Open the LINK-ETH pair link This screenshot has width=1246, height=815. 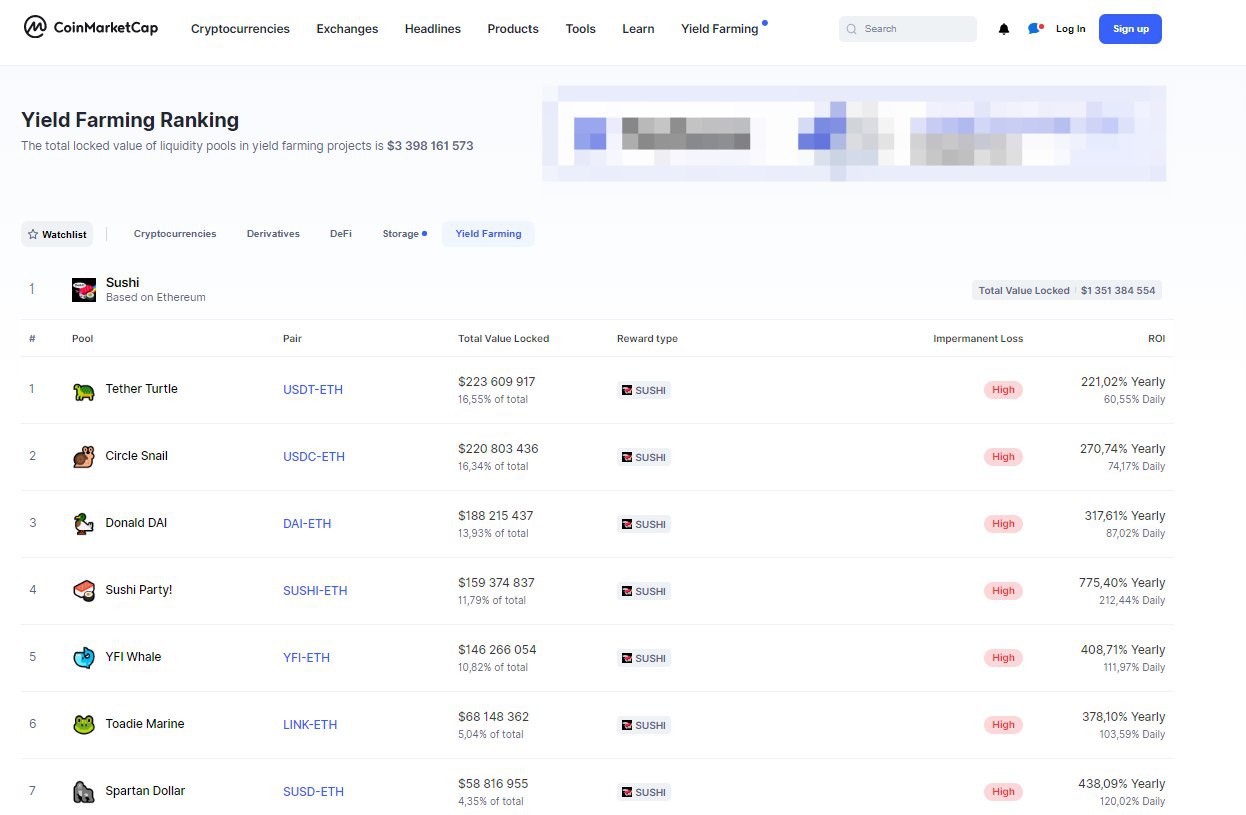click(310, 725)
